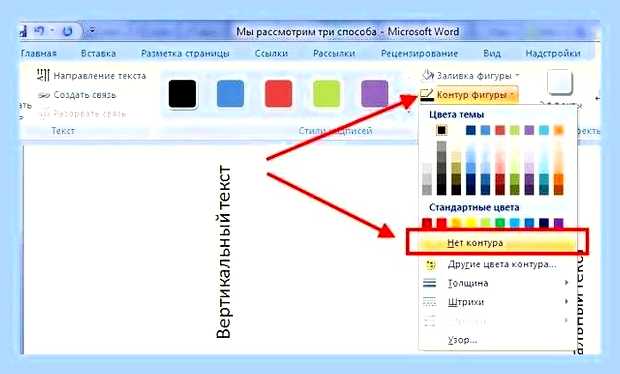The image size is (620, 374).
Task: Pick orange theme color in top row
Action: pos(558,130)
